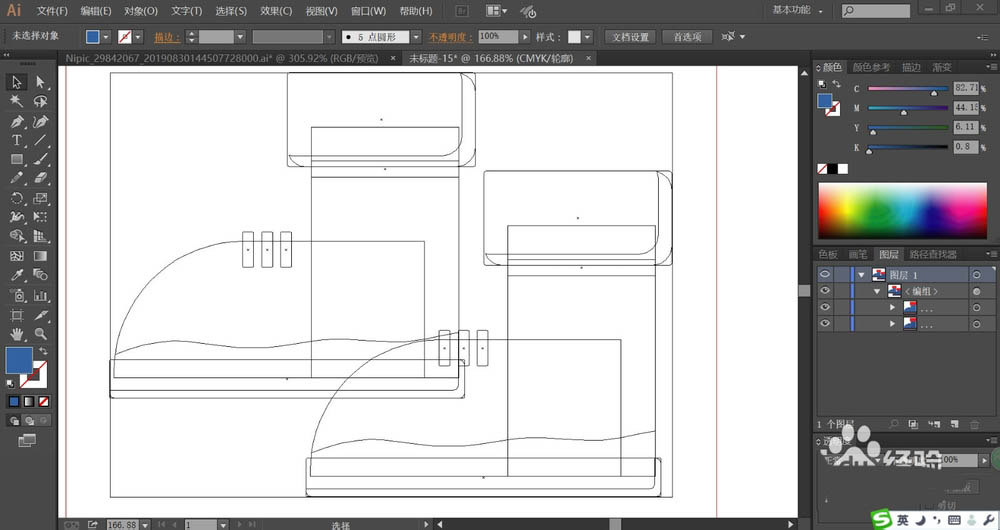Collapse the 图层 1 layer tree
The width and height of the screenshot is (1000, 530).
click(x=861, y=274)
